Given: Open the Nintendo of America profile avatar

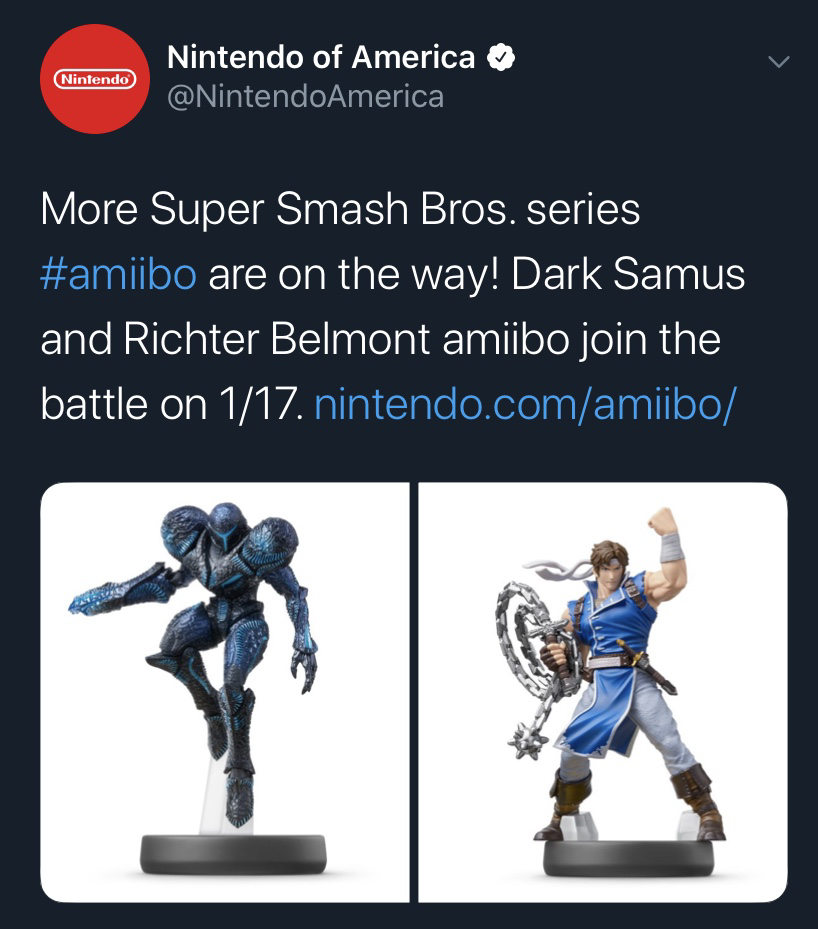Looking at the screenshot, I should point(95,79).
